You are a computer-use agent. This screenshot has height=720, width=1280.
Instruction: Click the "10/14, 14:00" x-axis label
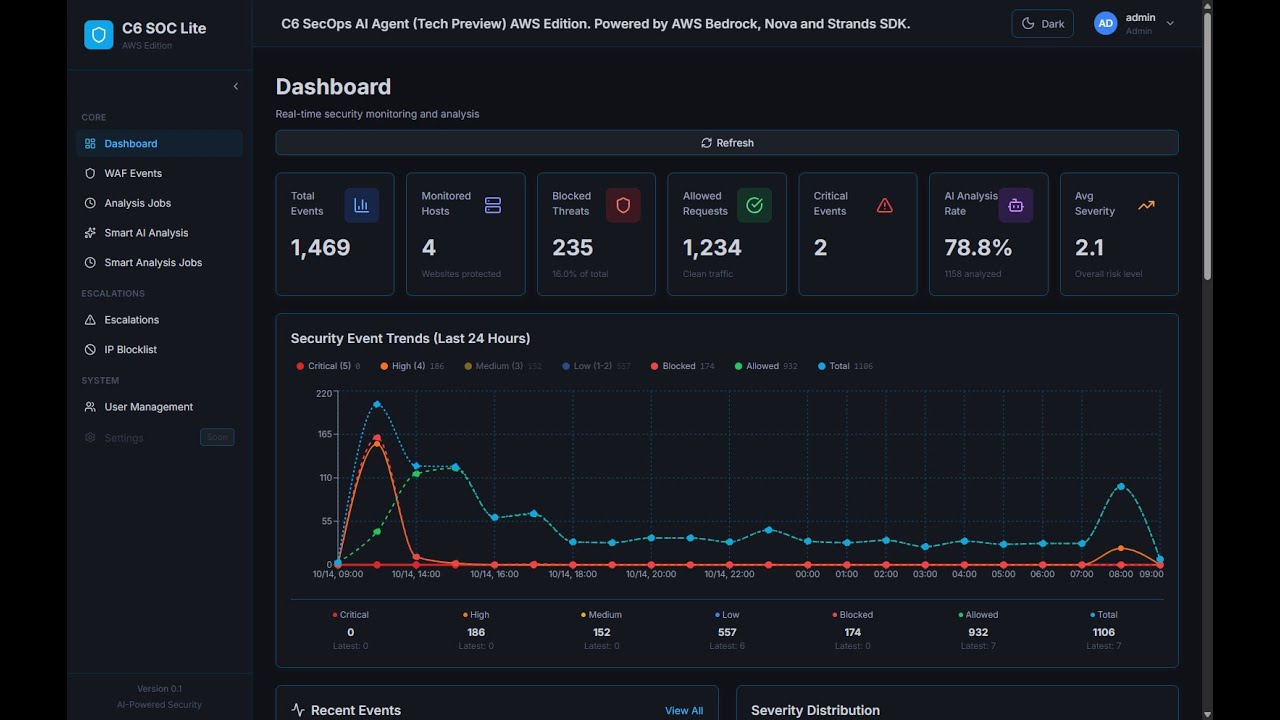[x=416, y=574]
